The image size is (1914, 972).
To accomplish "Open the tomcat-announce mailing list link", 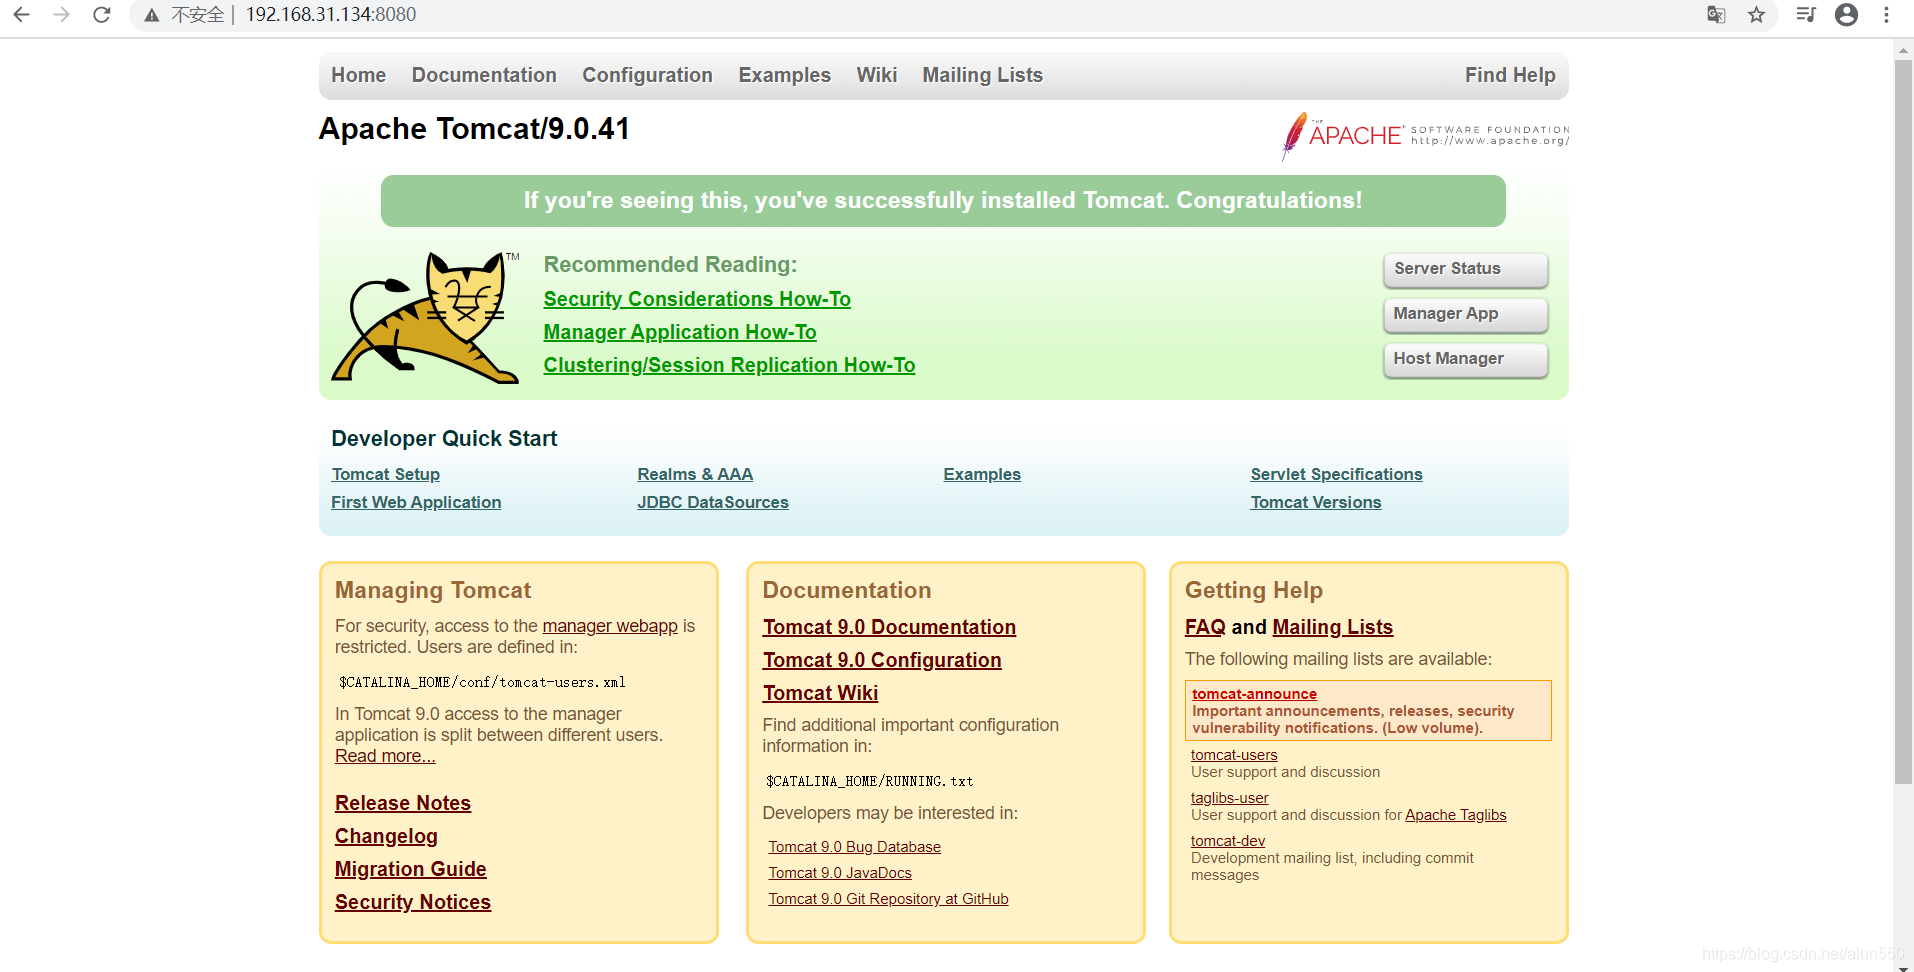I will point(1254,694).
